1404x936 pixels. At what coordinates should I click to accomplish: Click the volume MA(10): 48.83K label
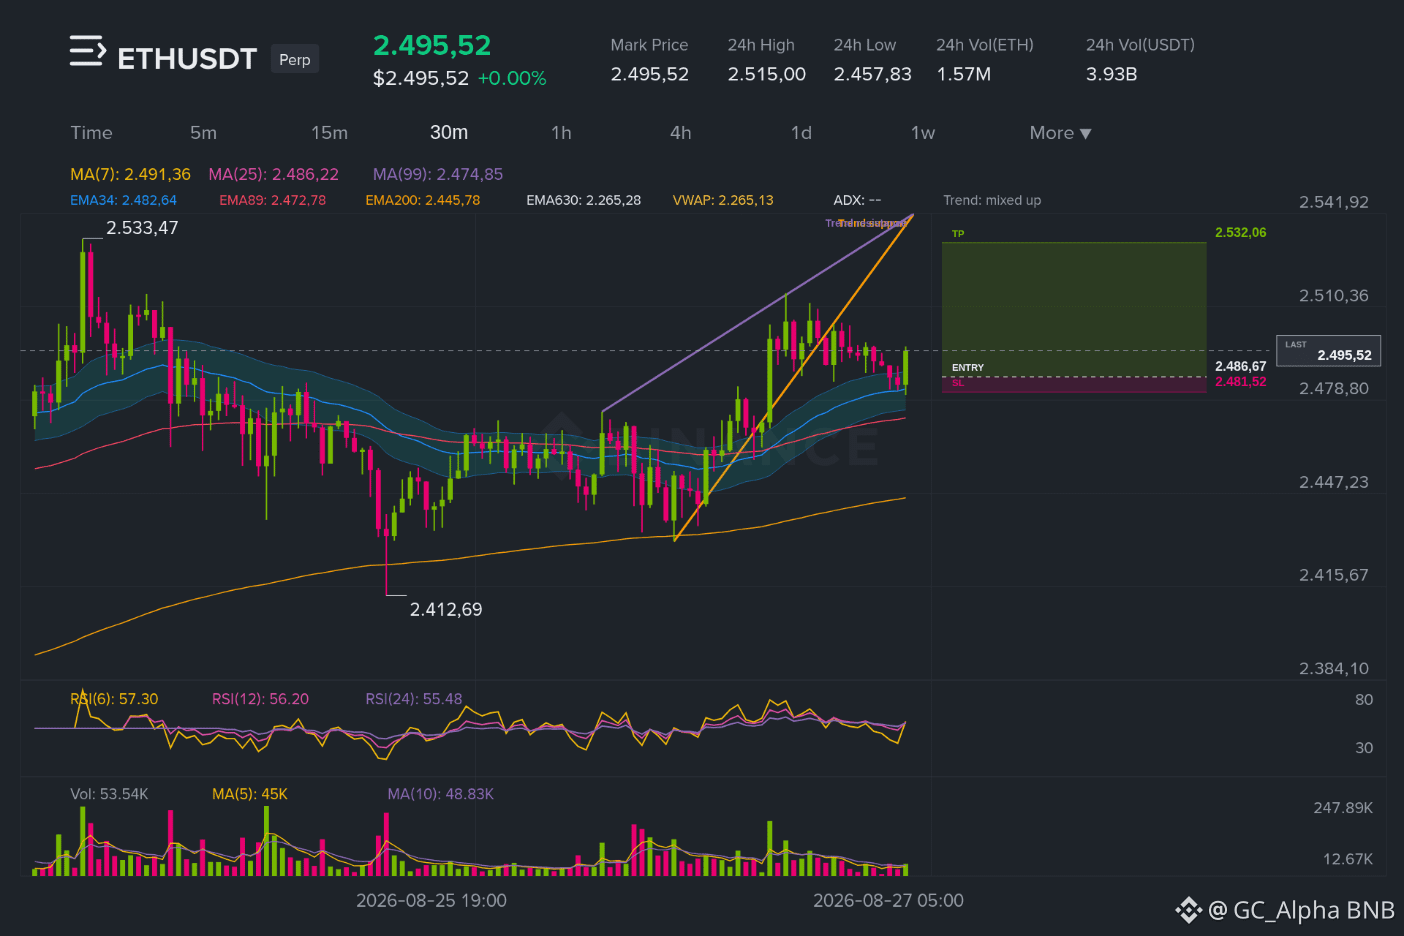pyautogui.click(x=441, y=794)
